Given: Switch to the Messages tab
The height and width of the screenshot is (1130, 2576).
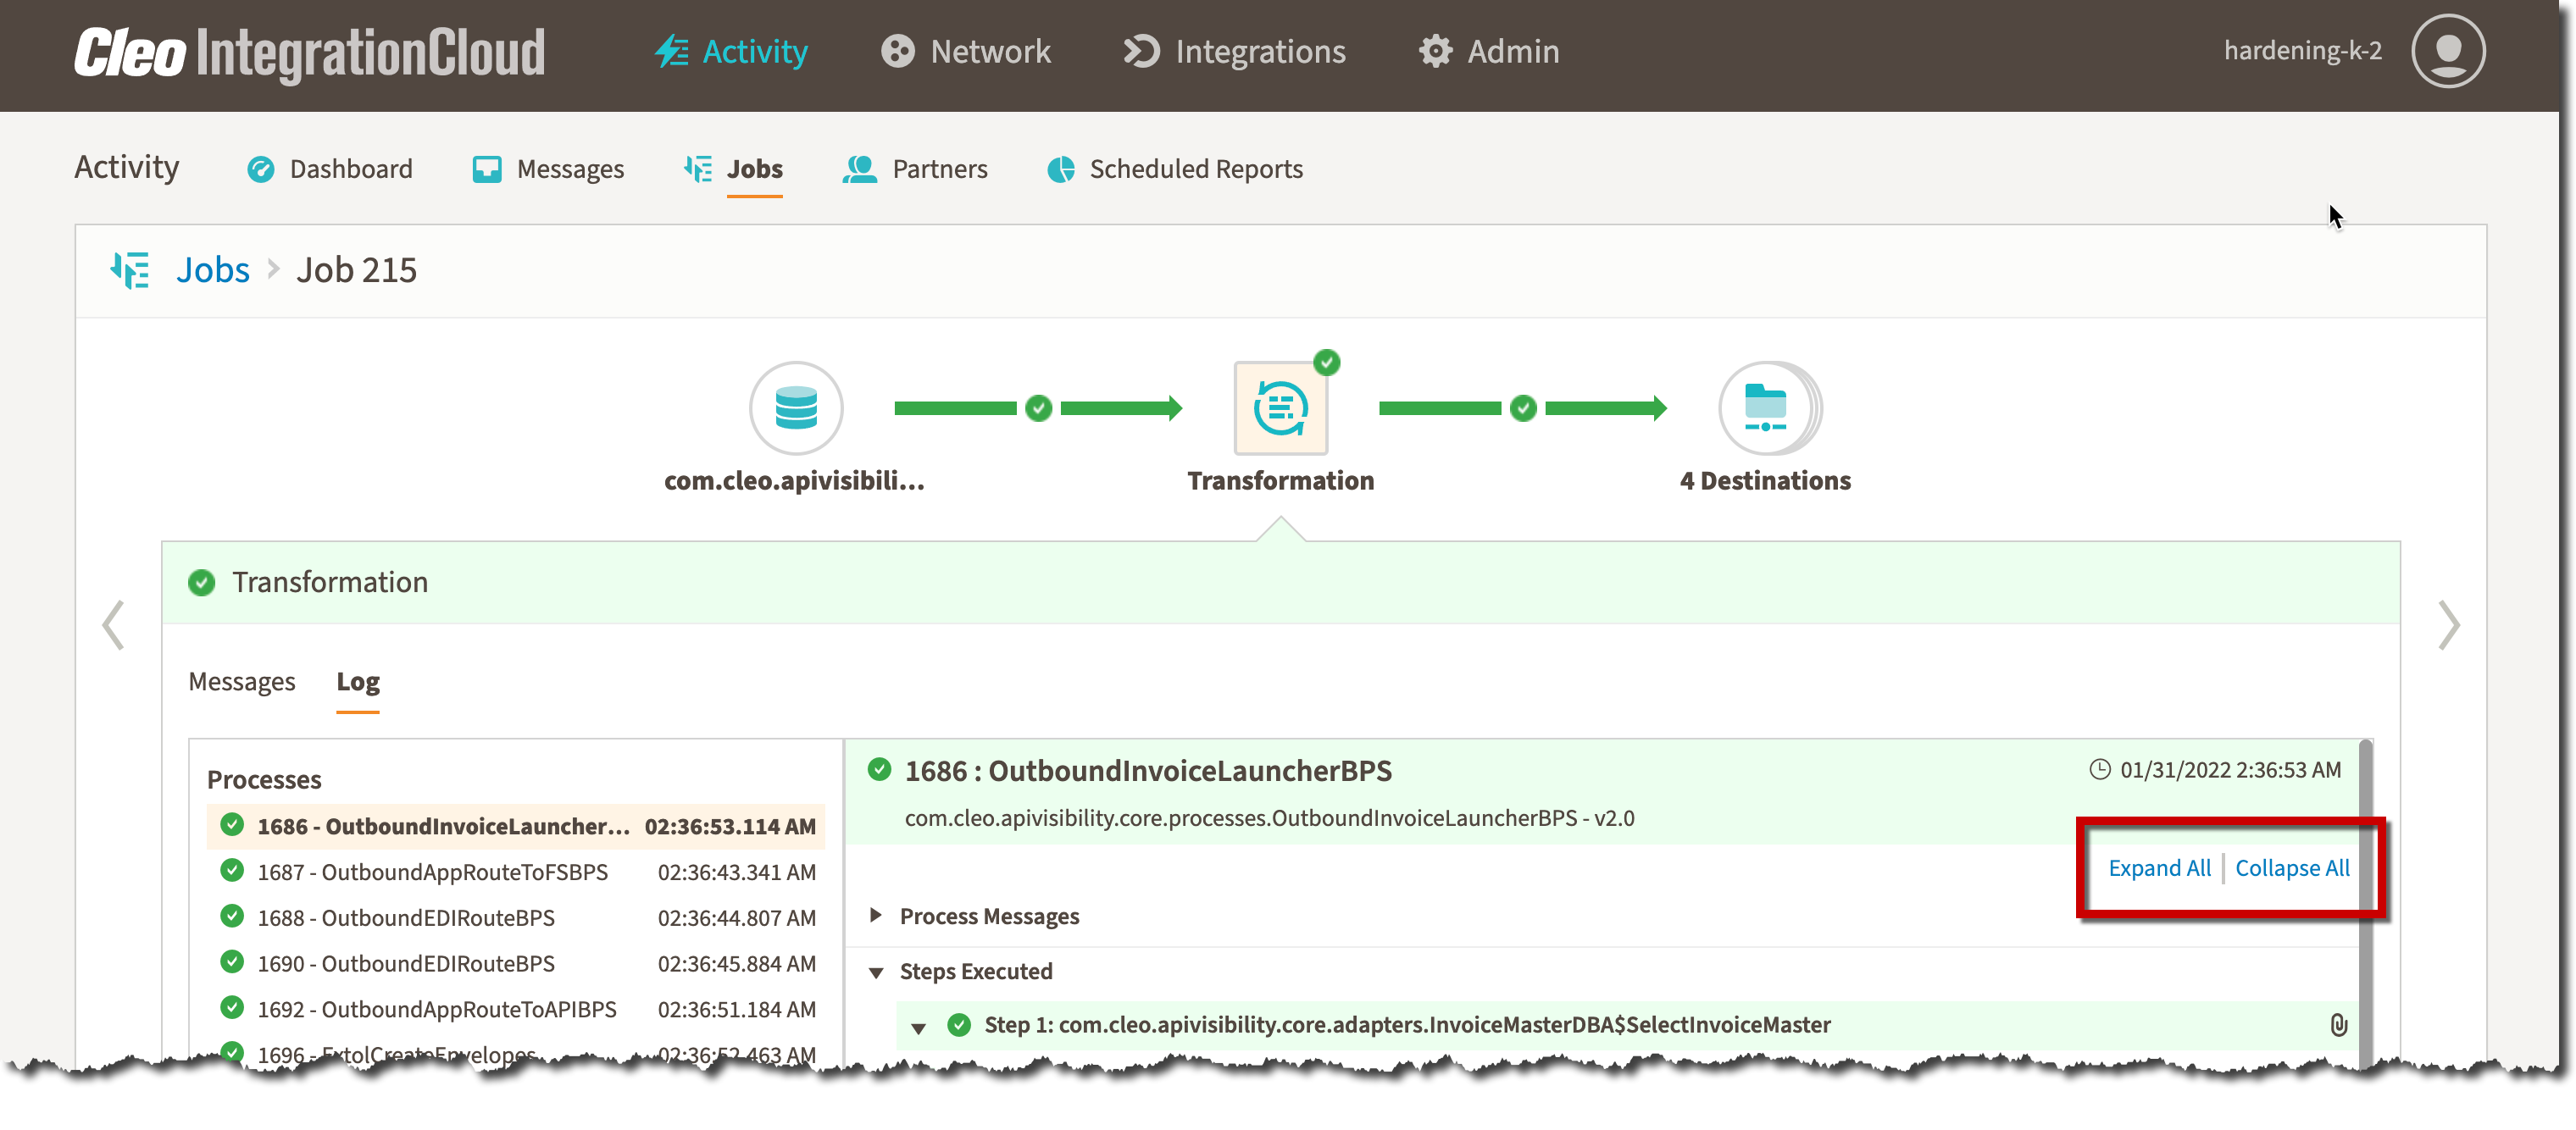Looking at the screenshot, I should [x=242, y=682].
